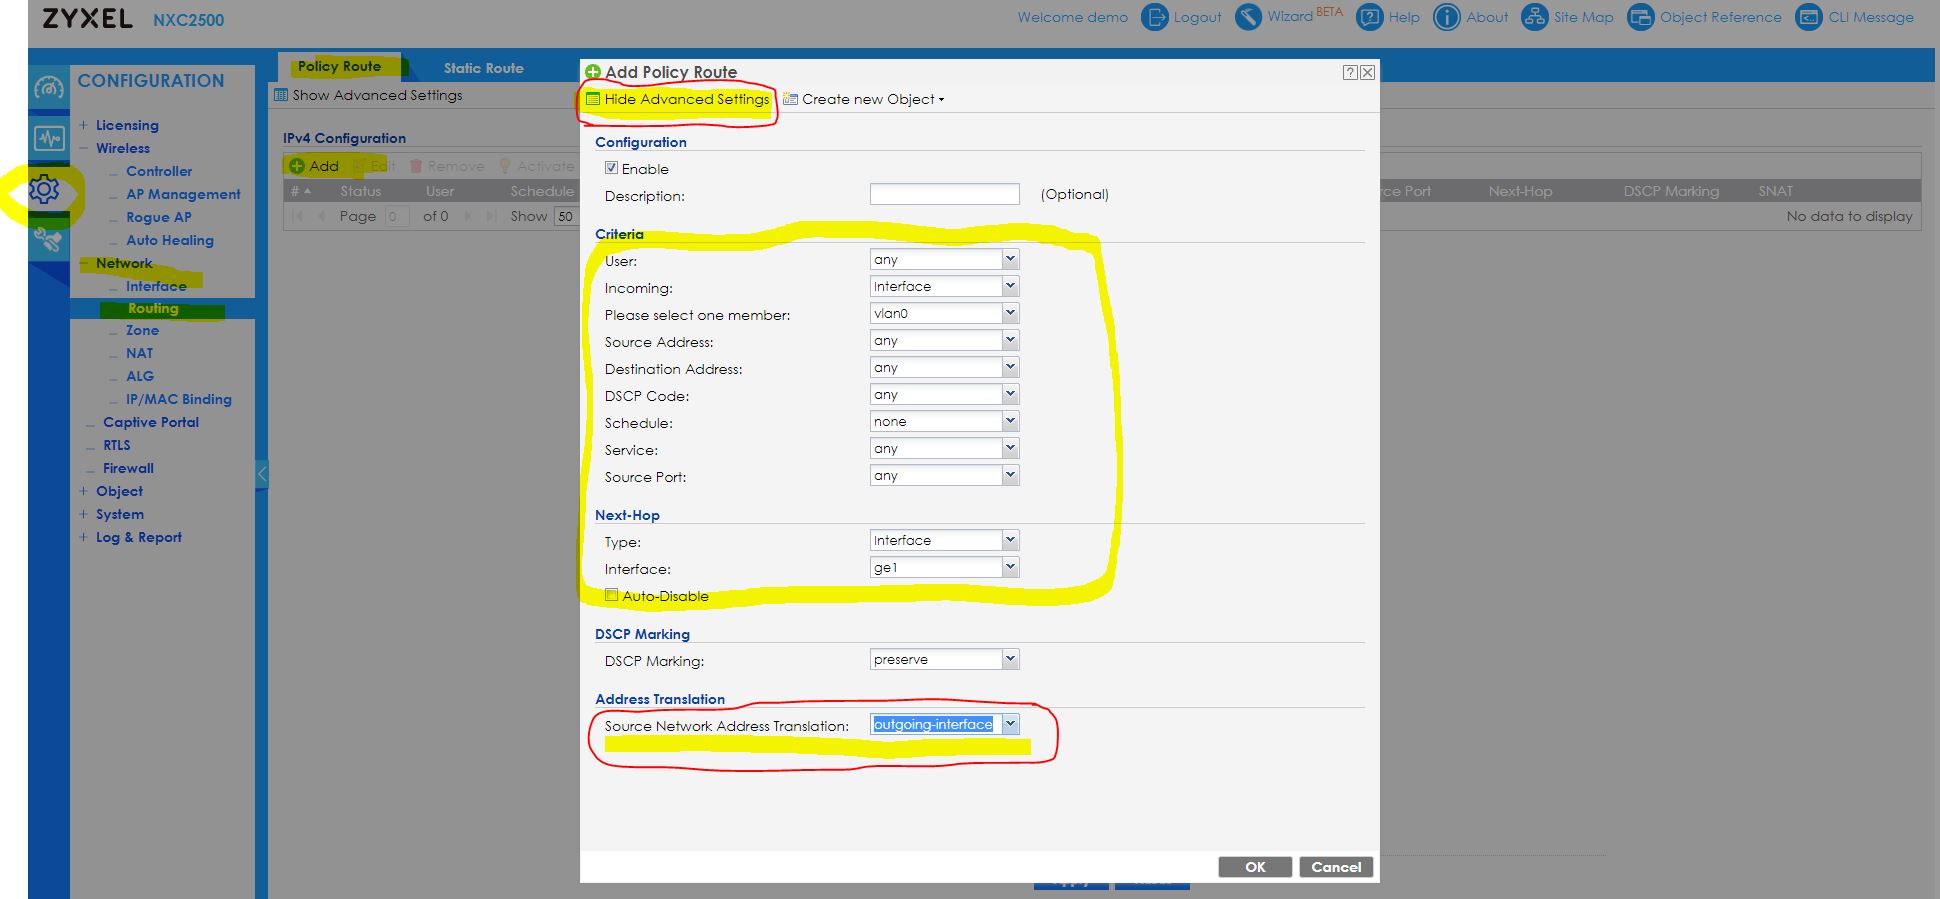The image size is (1940, 899).
Task: Click Hide Advanced Settings
Action: pos(678,99)
